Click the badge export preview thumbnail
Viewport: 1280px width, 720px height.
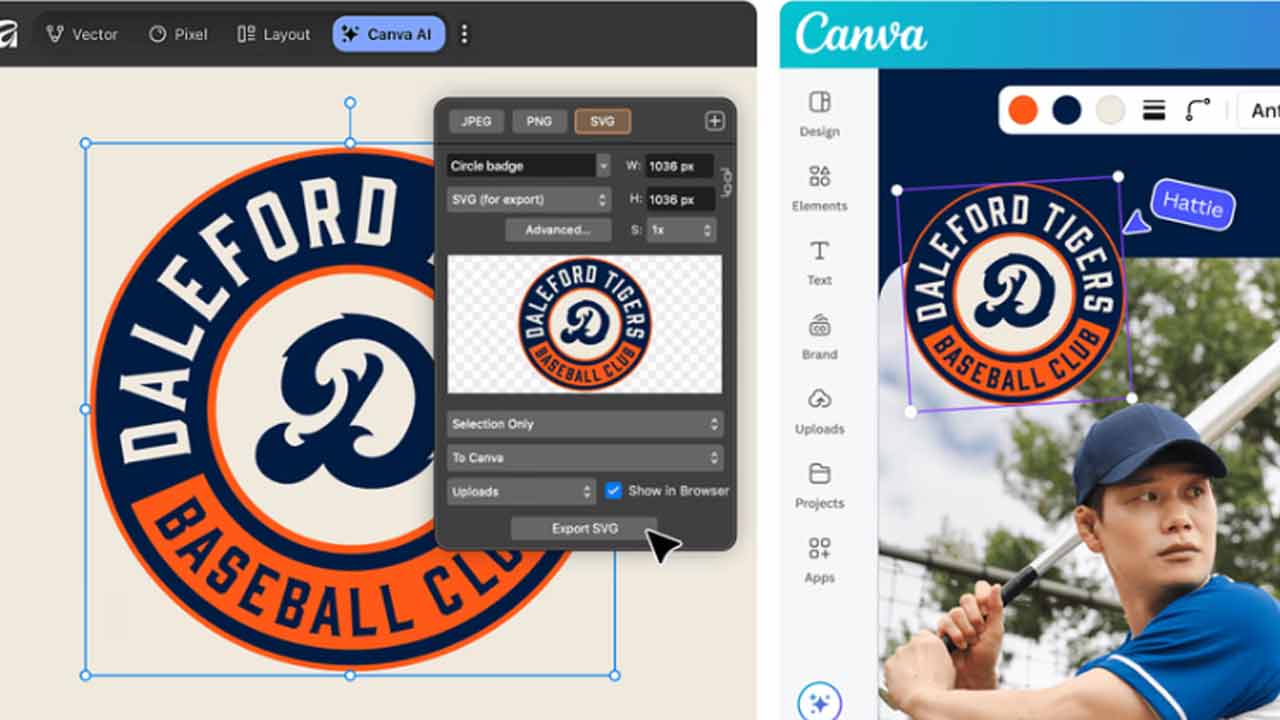(x=584, y=324)
